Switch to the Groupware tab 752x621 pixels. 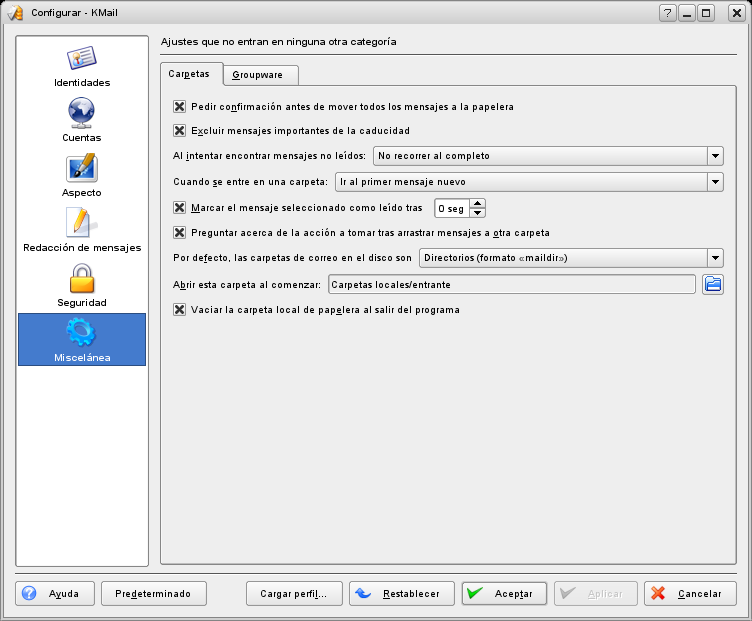[258, 75]
